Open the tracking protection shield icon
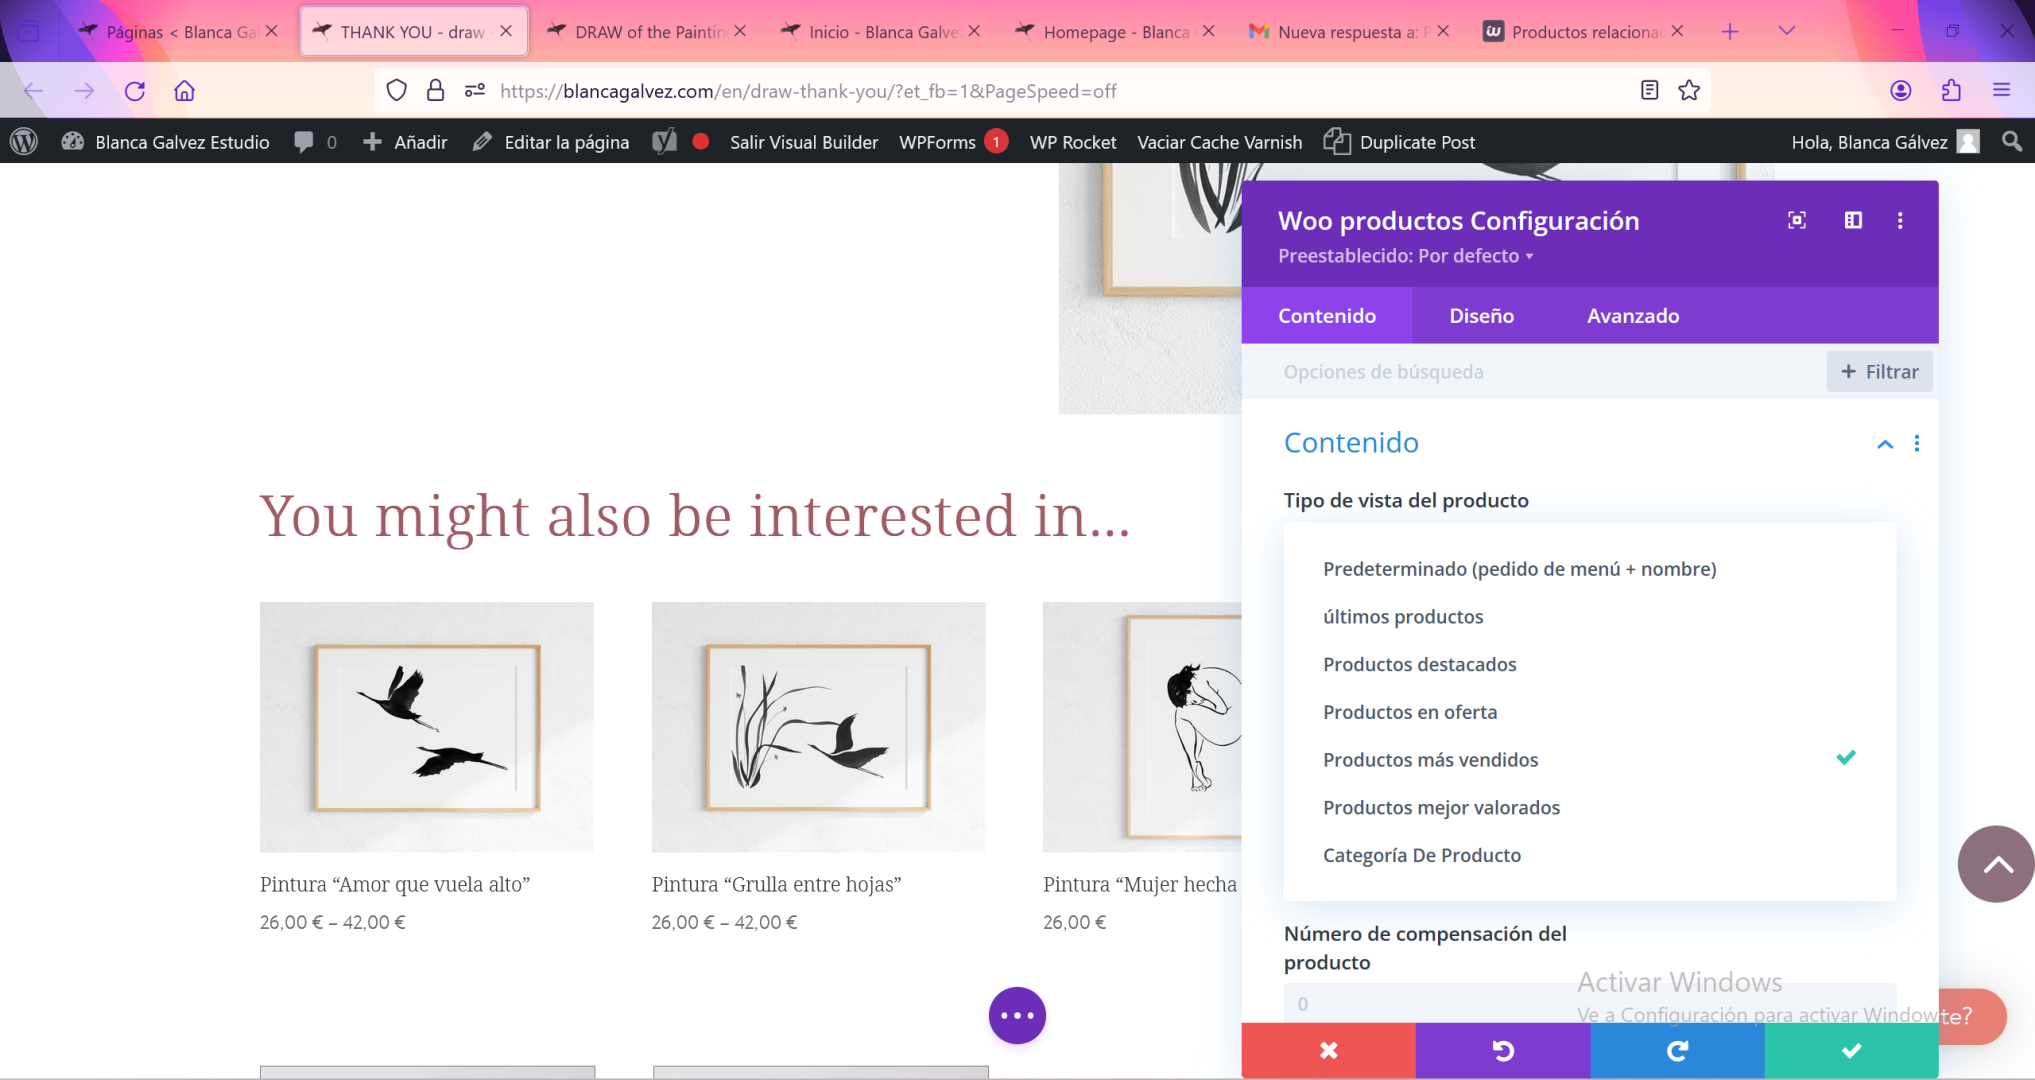The width and height of the screenshot is (2035, 1080). [397, 91]
